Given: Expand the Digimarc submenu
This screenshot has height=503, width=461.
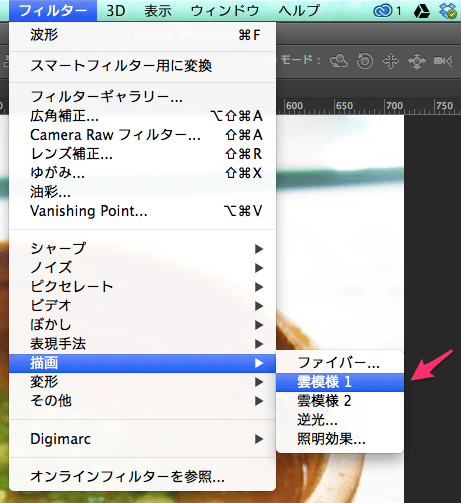Looking at the screenshot, I should point(142,439).
